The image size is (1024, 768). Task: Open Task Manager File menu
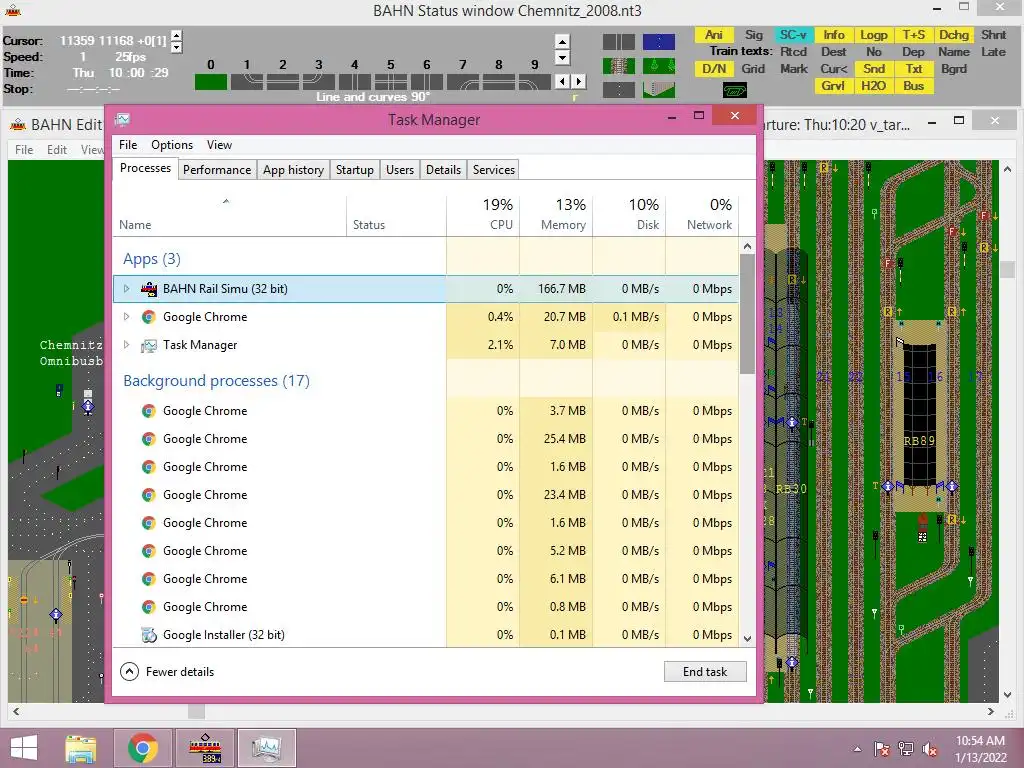coord(128,145)
